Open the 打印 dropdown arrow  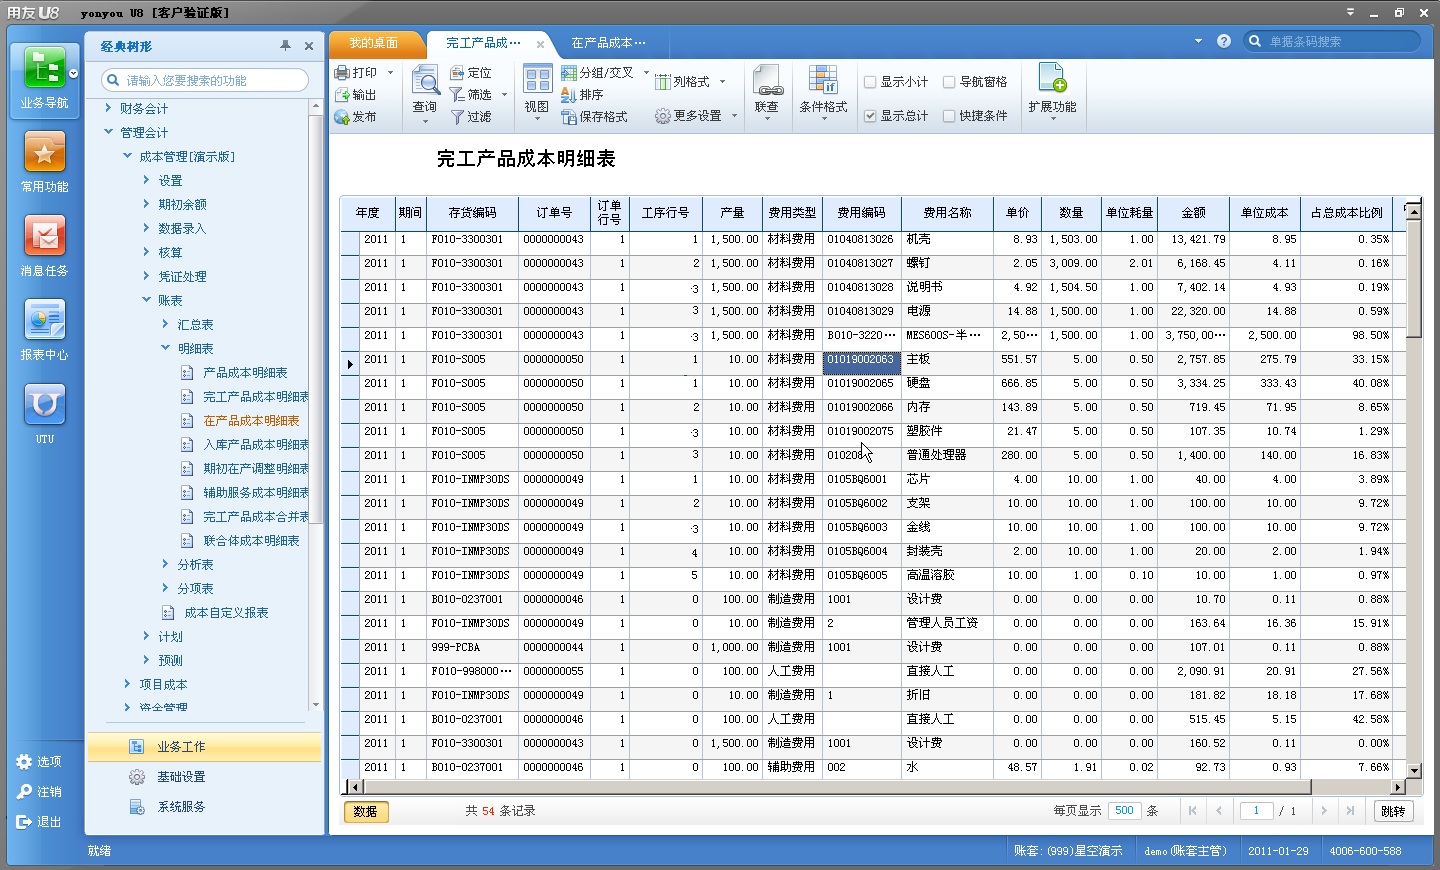390,73
